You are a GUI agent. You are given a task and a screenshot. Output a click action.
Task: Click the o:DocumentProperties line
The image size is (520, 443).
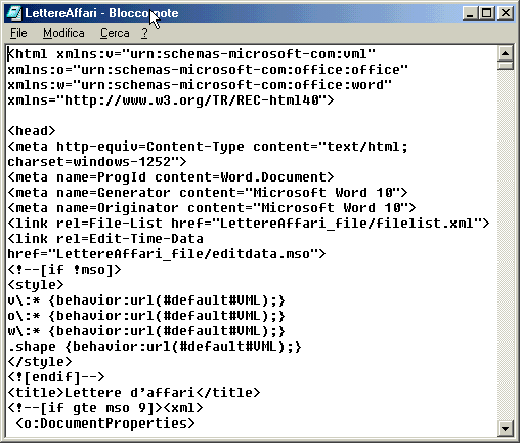pyautogui.click(x=105, y=423)
